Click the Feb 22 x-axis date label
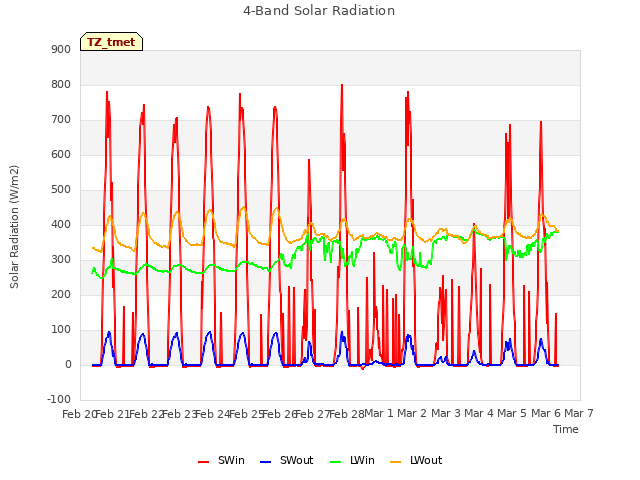This screenshot has height=480, width=640. click(146, 414)
